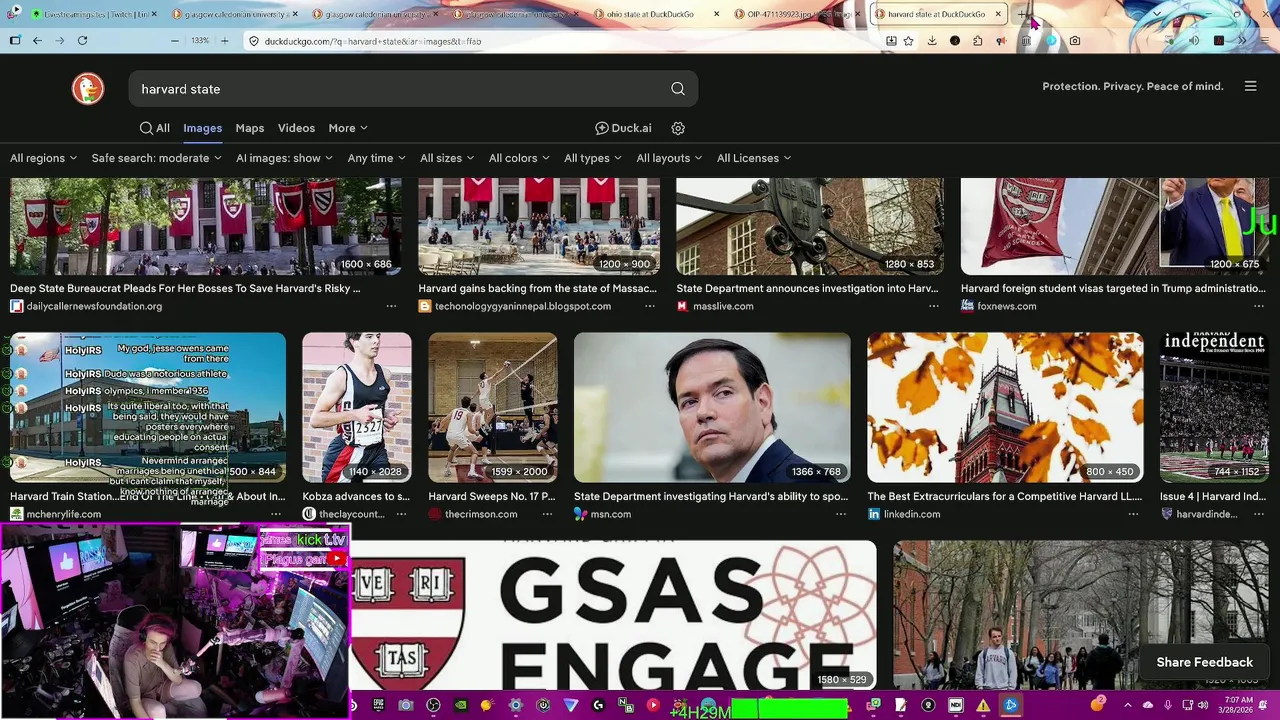The image size is (1280, 720).
Task: Reload the page with the refresh icon
Action: [x=82, y=41]
